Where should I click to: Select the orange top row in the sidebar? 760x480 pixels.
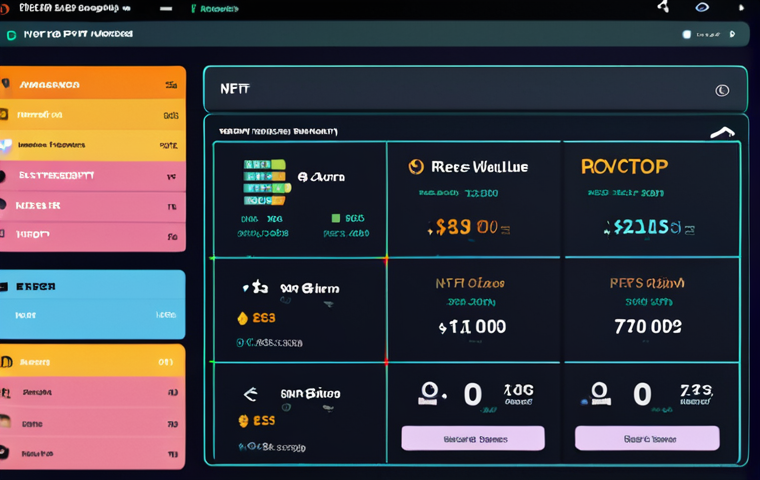(93, 83)
